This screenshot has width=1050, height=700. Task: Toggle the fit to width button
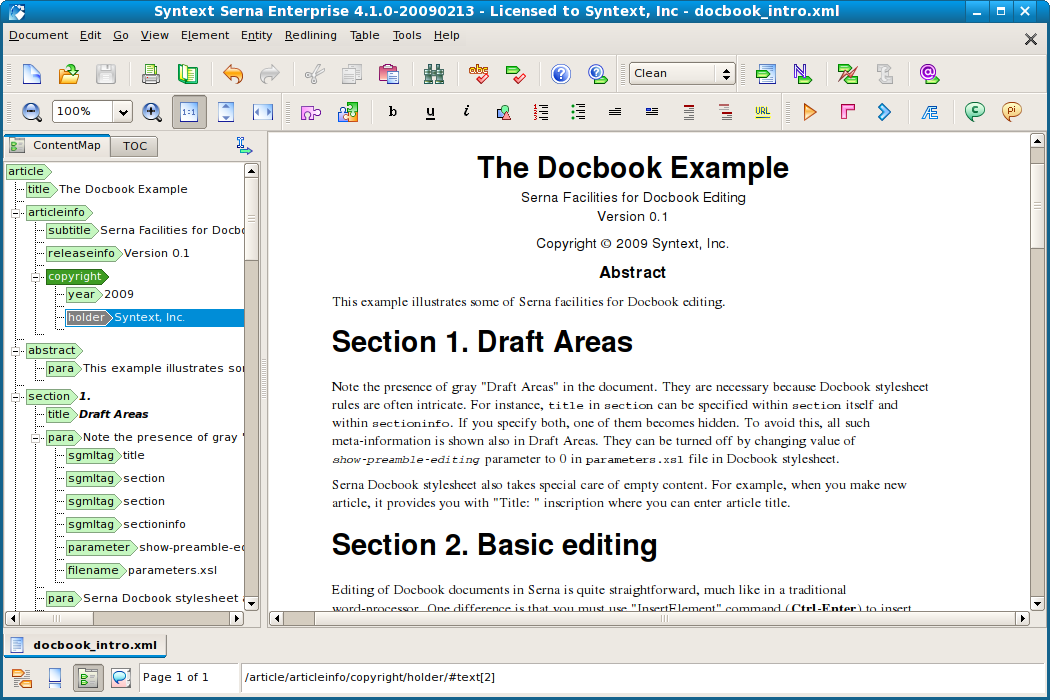262,112
